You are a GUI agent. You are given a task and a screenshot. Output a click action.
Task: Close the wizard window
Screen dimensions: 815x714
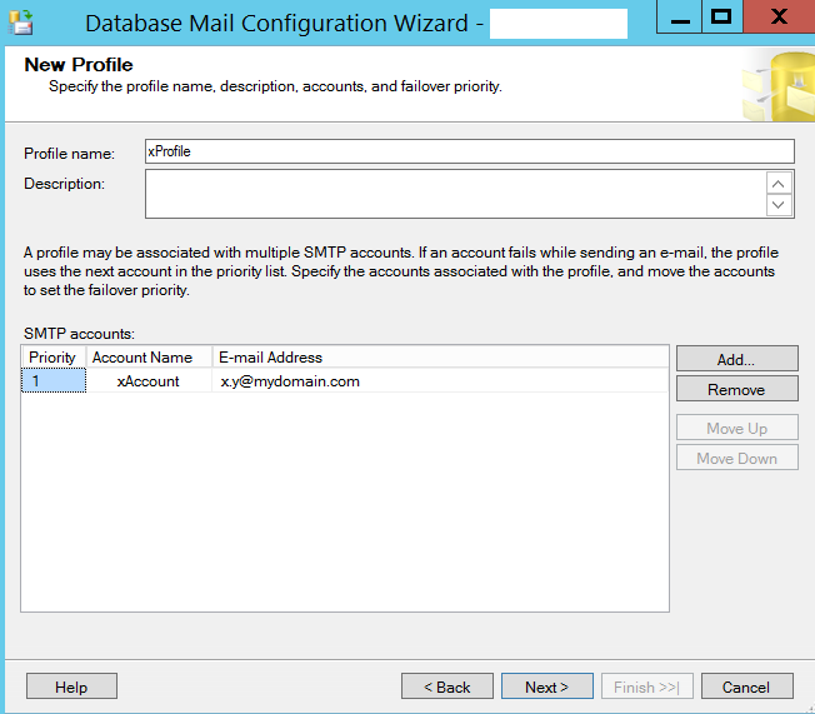[779, 17]
